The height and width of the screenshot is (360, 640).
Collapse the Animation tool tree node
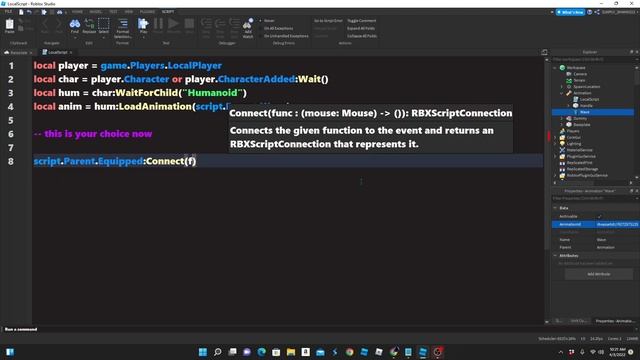tap(562, 93)
